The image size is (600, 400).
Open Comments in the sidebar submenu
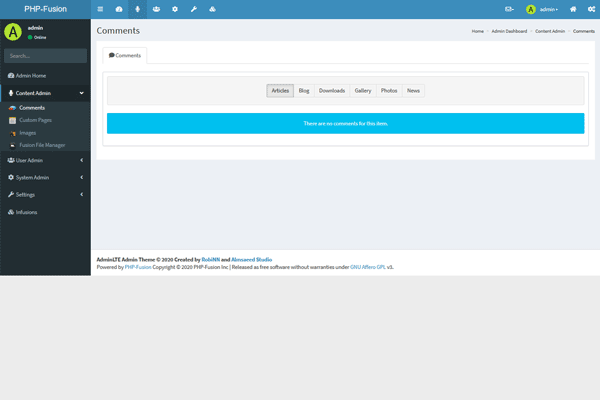[32, 108]
